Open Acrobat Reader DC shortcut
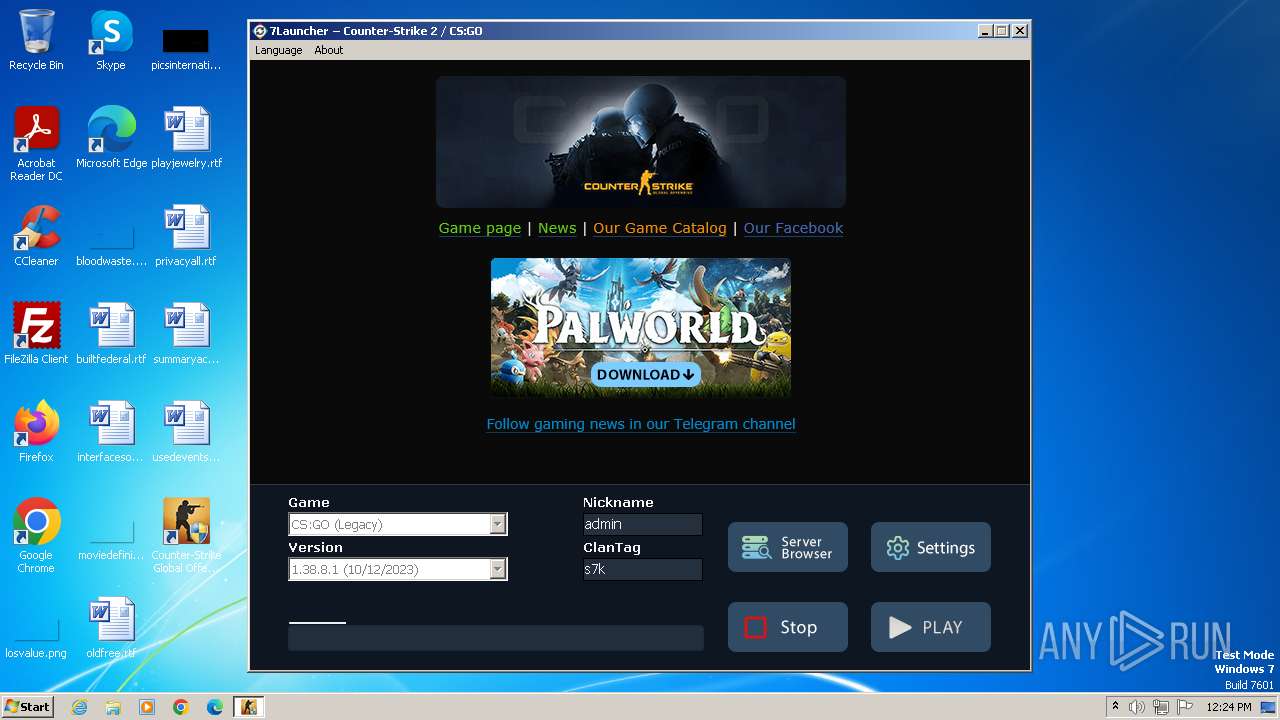 tap(36, 144)
